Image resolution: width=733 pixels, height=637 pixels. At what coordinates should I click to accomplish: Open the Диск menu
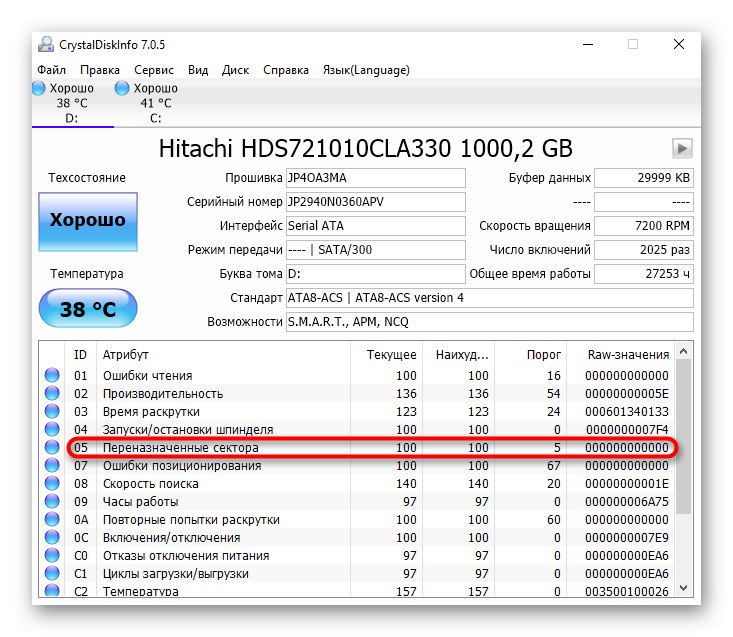[x=235, y=70]
